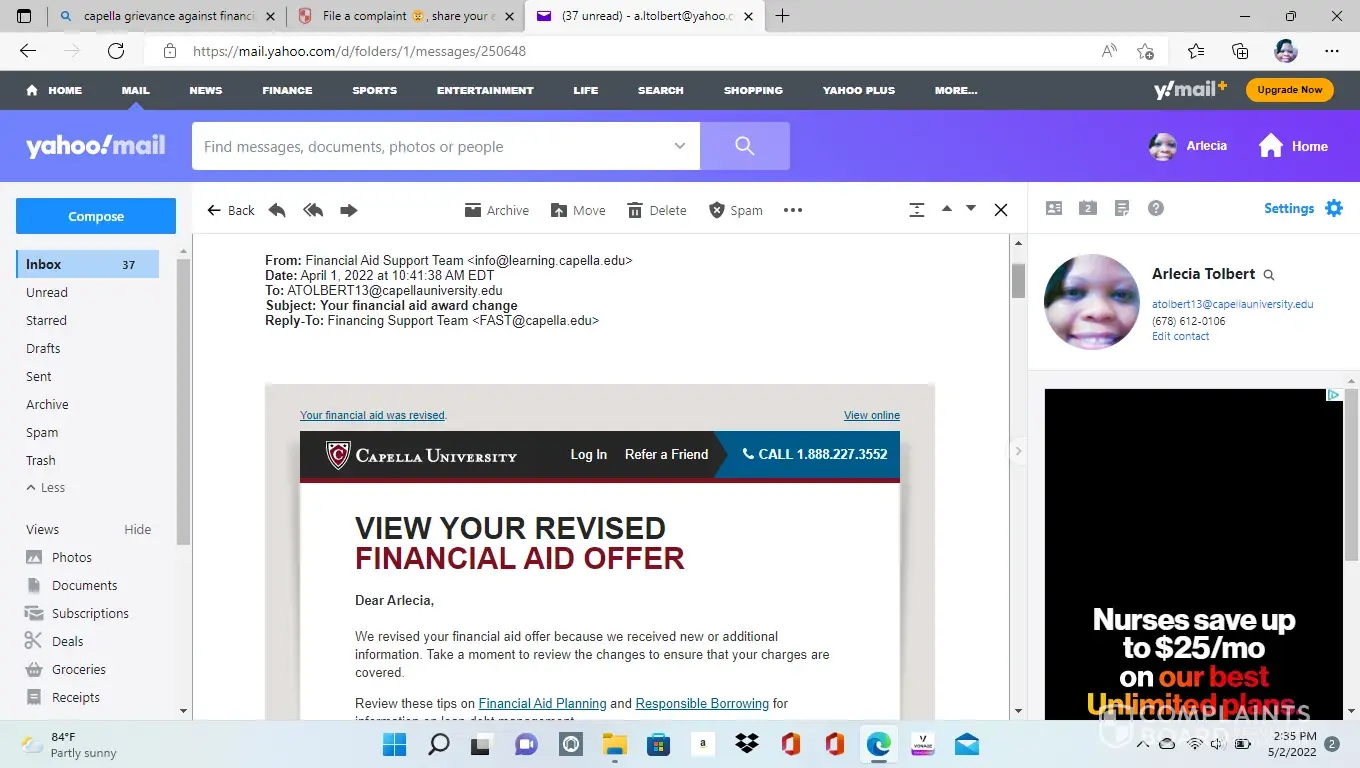The width and height of the screenshot is (1360, 768).
Task: Expand the MORE... navigation menu
Action: pyautogui.click(x=956, y=90)
